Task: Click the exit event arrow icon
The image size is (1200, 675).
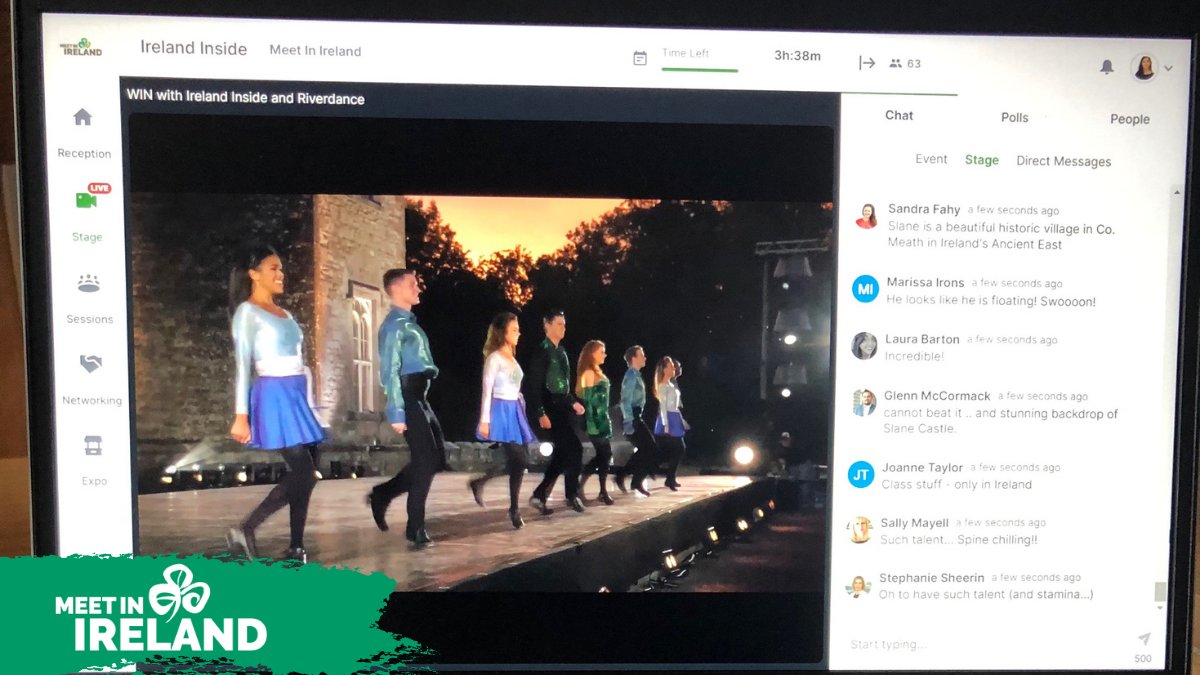Action: point(867,63)
